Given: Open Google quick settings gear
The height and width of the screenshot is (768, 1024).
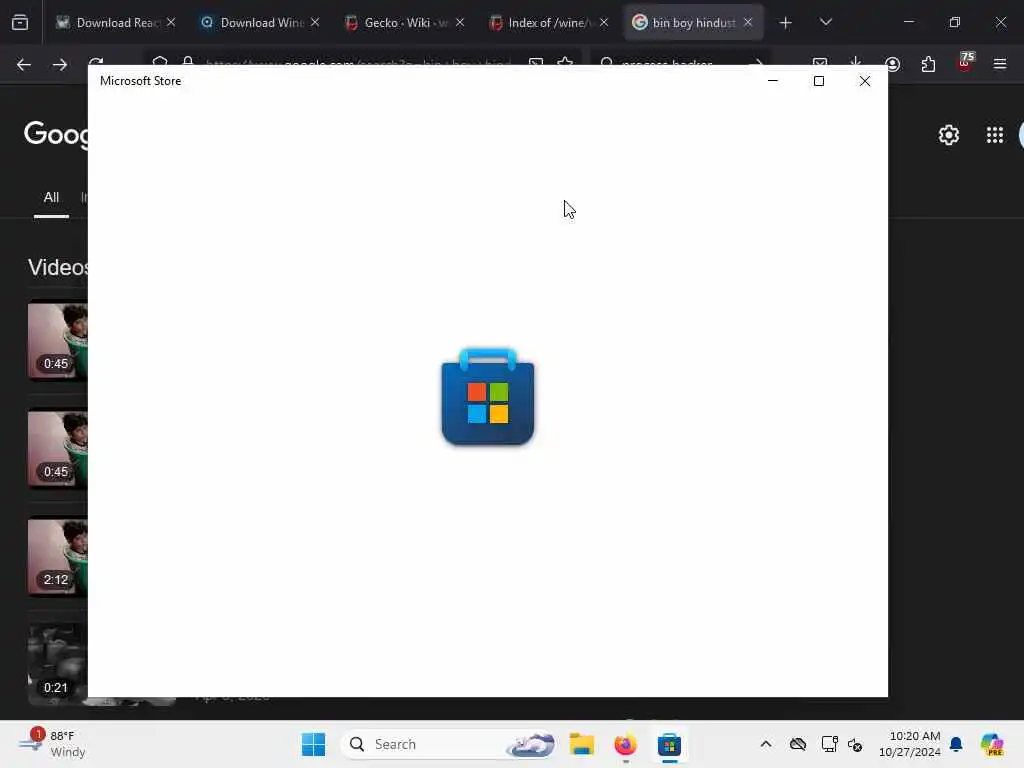Looking at the screenshot, I should click(x=948, y=135).
